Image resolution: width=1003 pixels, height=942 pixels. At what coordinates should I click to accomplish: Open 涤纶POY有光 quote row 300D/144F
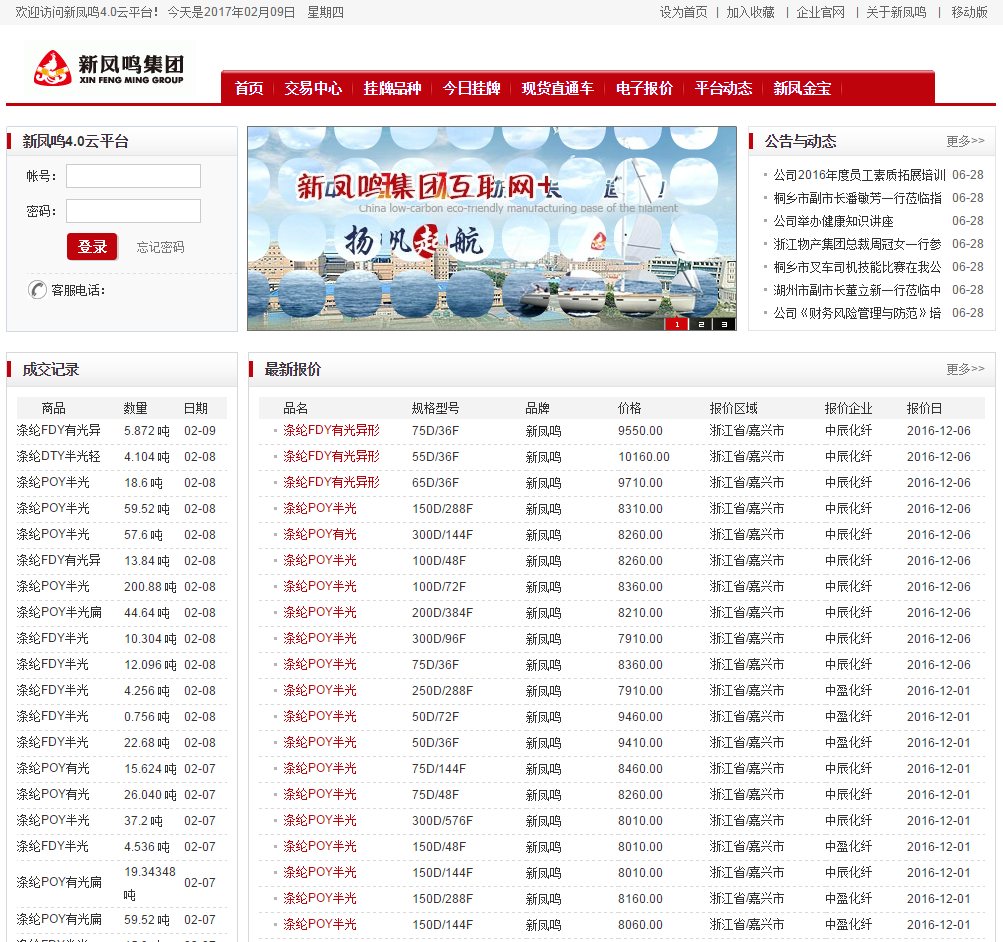click(x=320, y=534)
